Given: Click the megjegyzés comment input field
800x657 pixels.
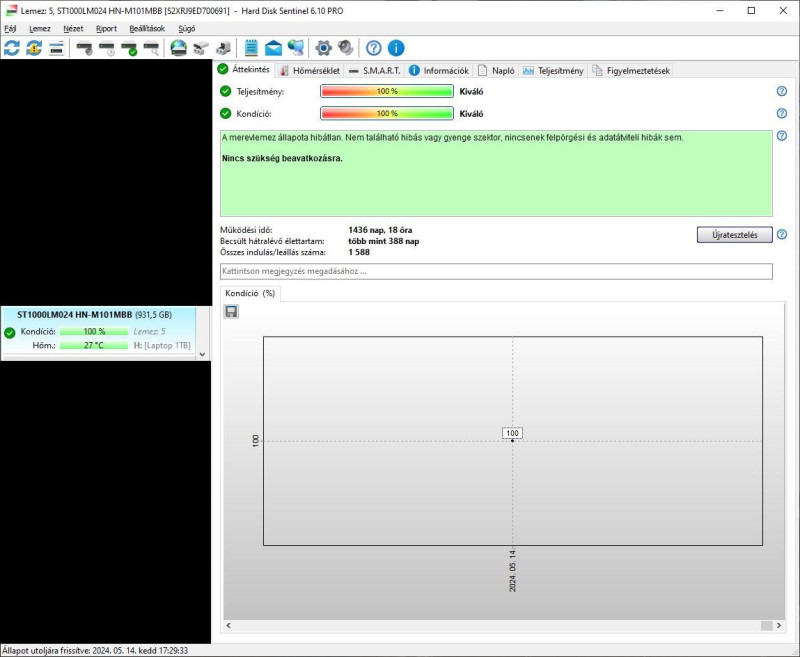Looking at the screenshot, I should pos(496,271).
